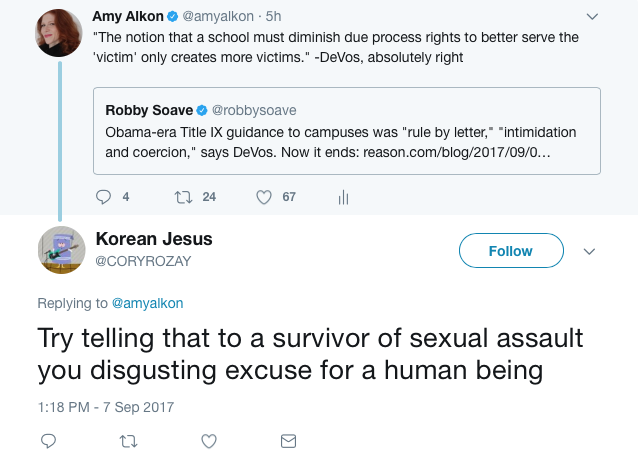
Task: Click the Korean Jesus display name
Action: (x=154, y=239)
